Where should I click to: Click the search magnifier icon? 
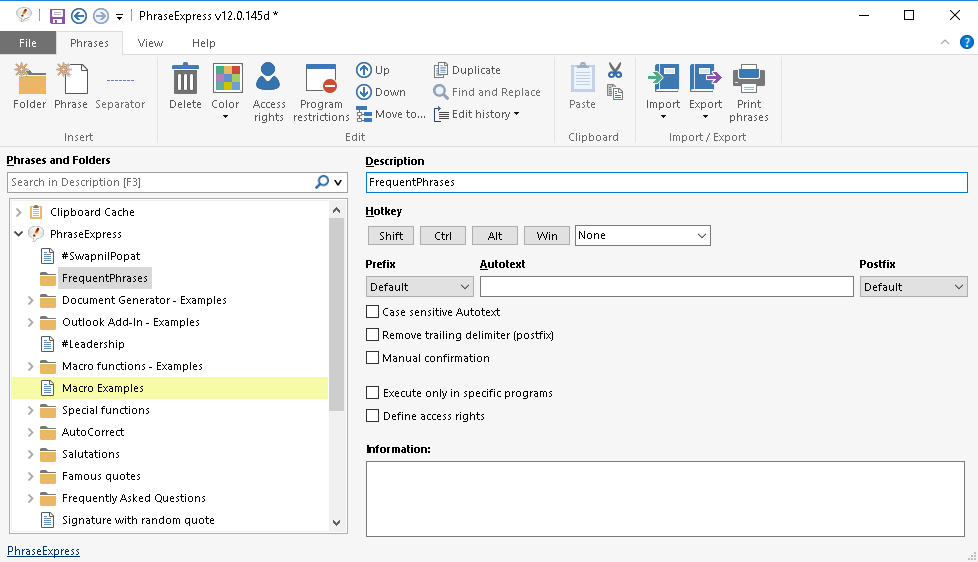[322, 182]
